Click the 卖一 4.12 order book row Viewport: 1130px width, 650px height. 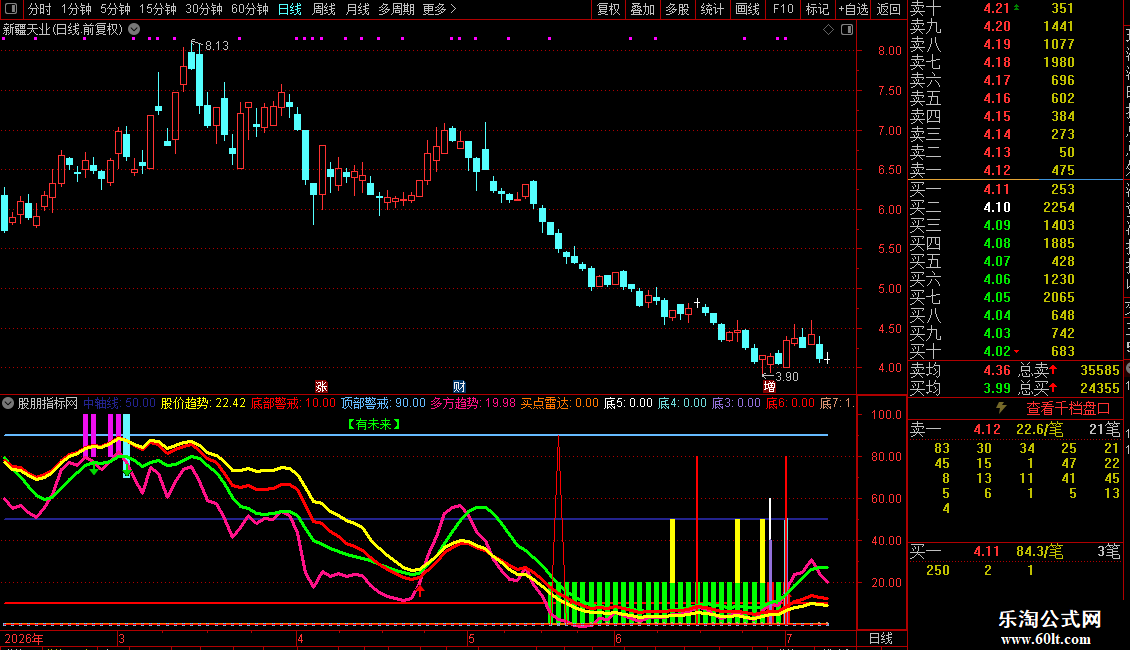tap(1015, 171)
